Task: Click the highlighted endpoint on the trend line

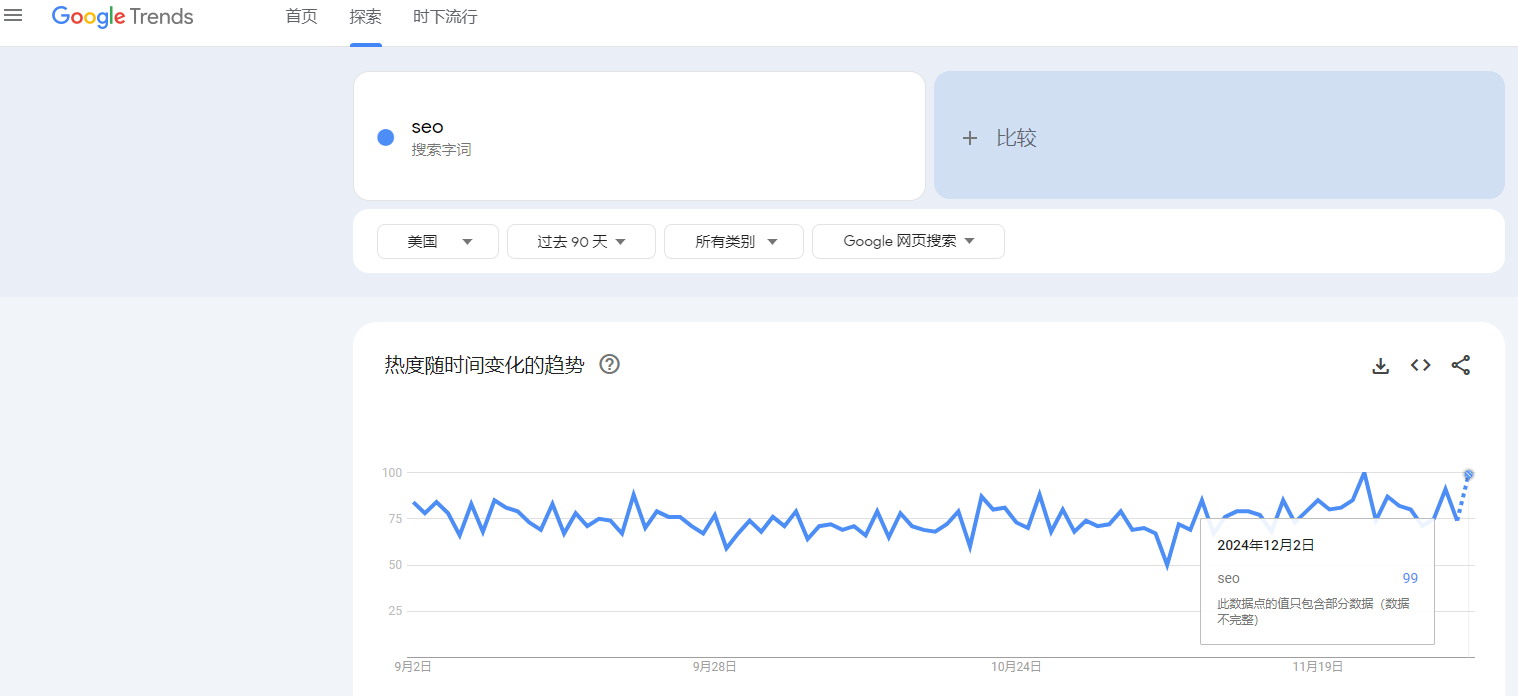Action: 1469,475
